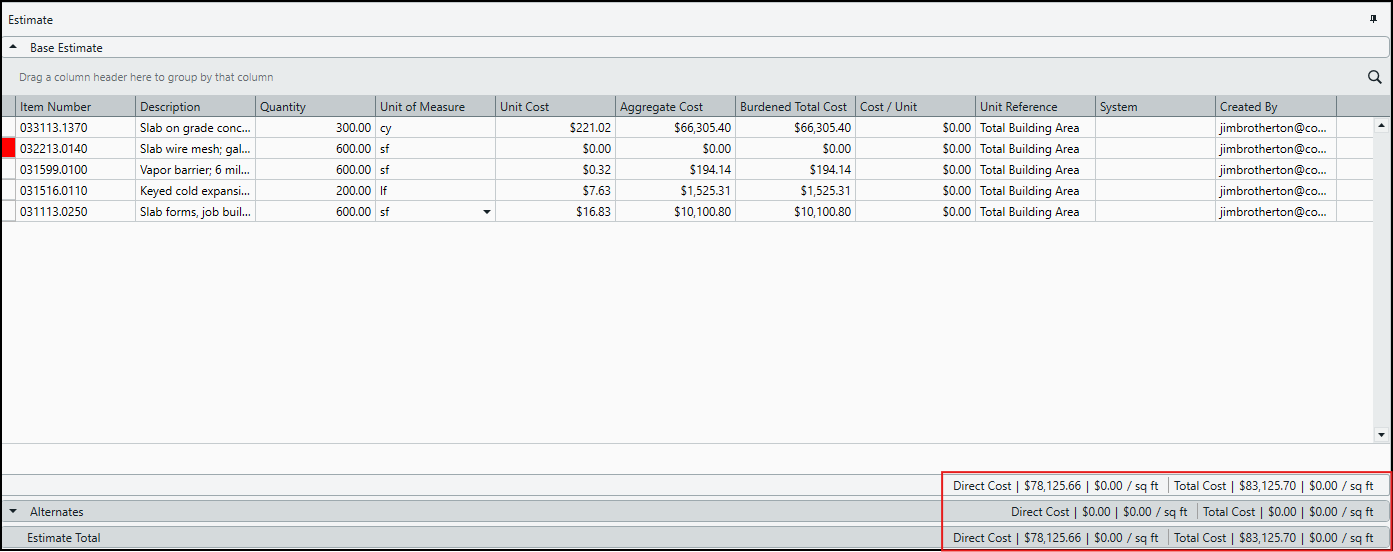Click the Unit of Measure column header
The width and height of the screenshot is (1393, 552).
(x=435, y=106)
